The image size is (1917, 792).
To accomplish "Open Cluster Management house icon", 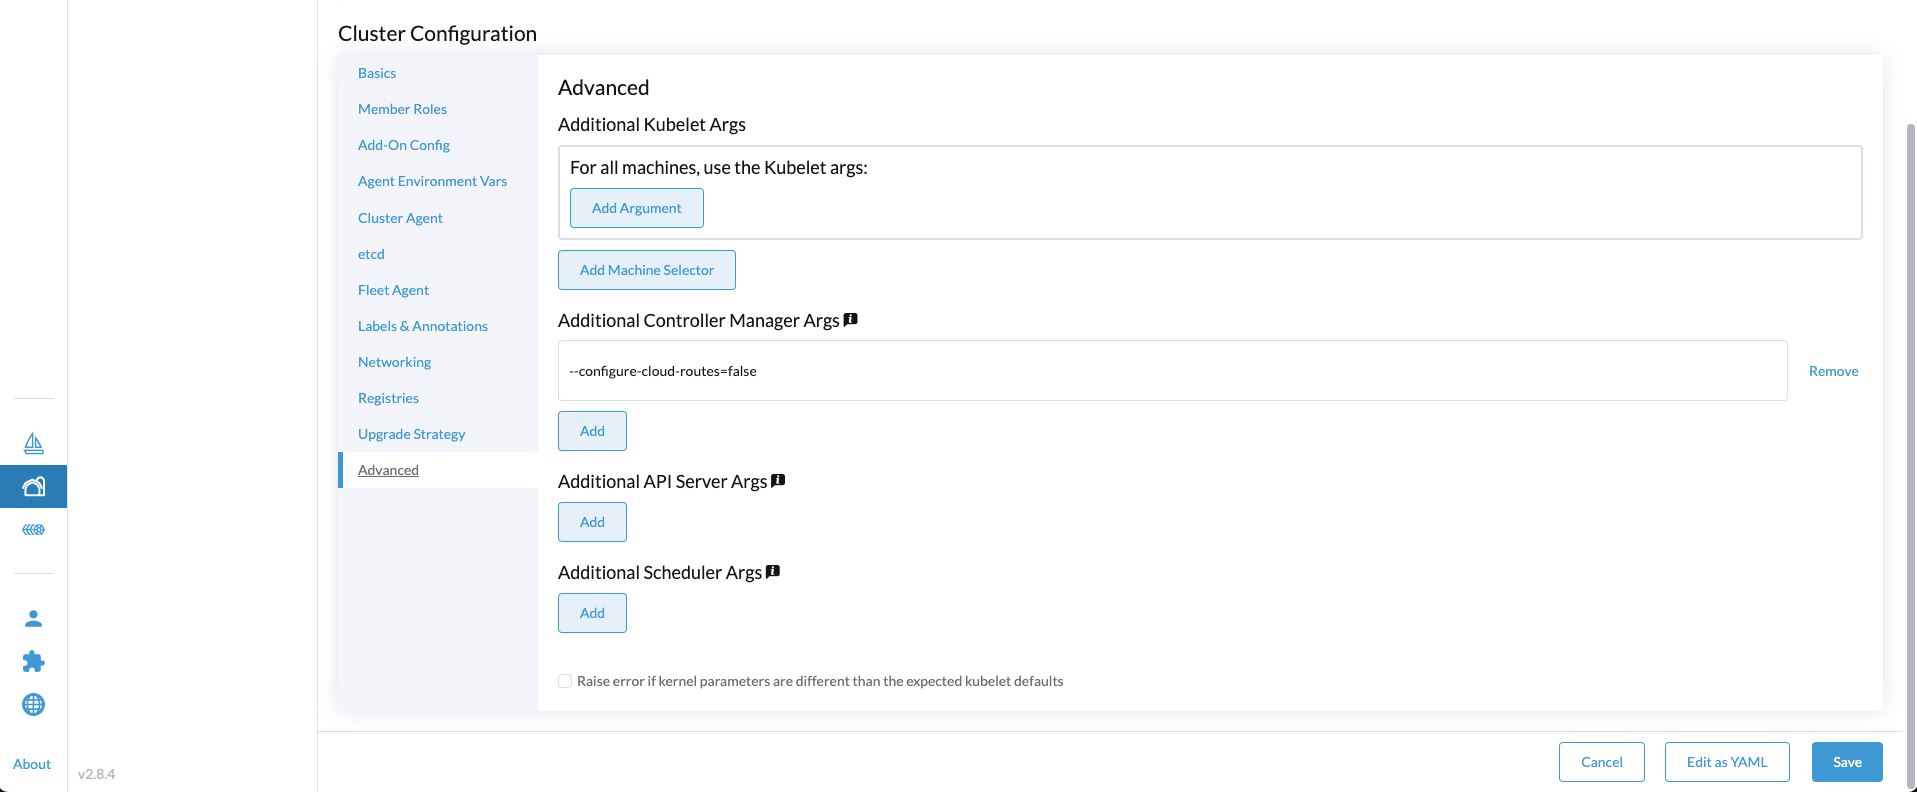I will [33, 487].
